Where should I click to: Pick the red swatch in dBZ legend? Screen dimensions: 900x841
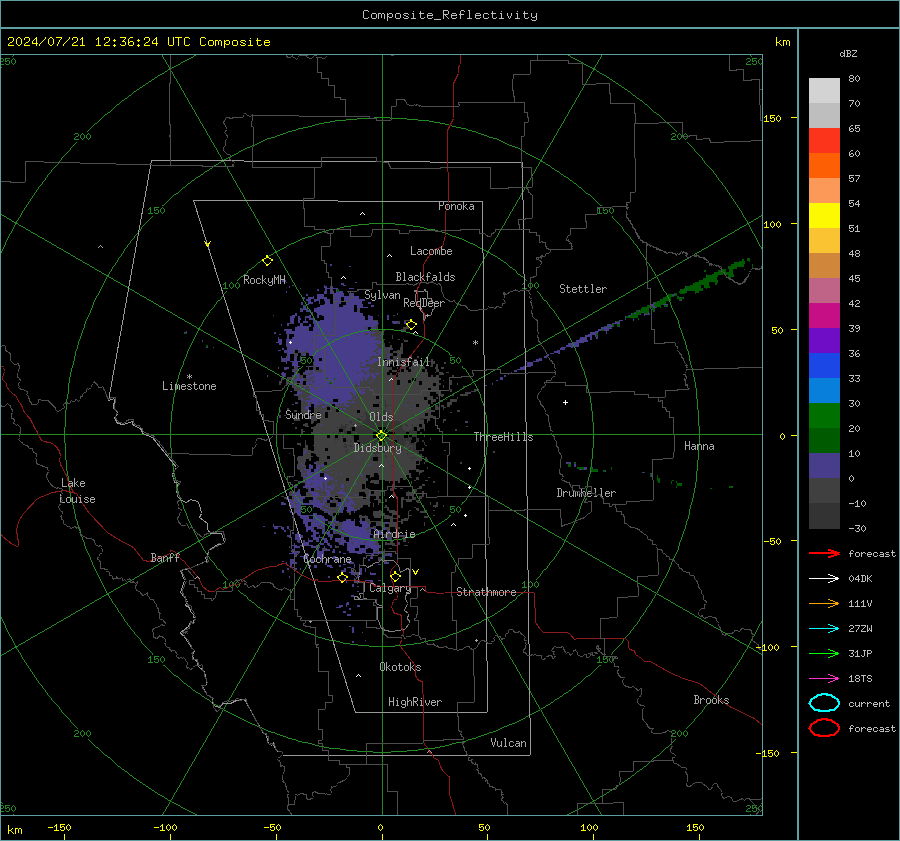(x=824, y=141)
